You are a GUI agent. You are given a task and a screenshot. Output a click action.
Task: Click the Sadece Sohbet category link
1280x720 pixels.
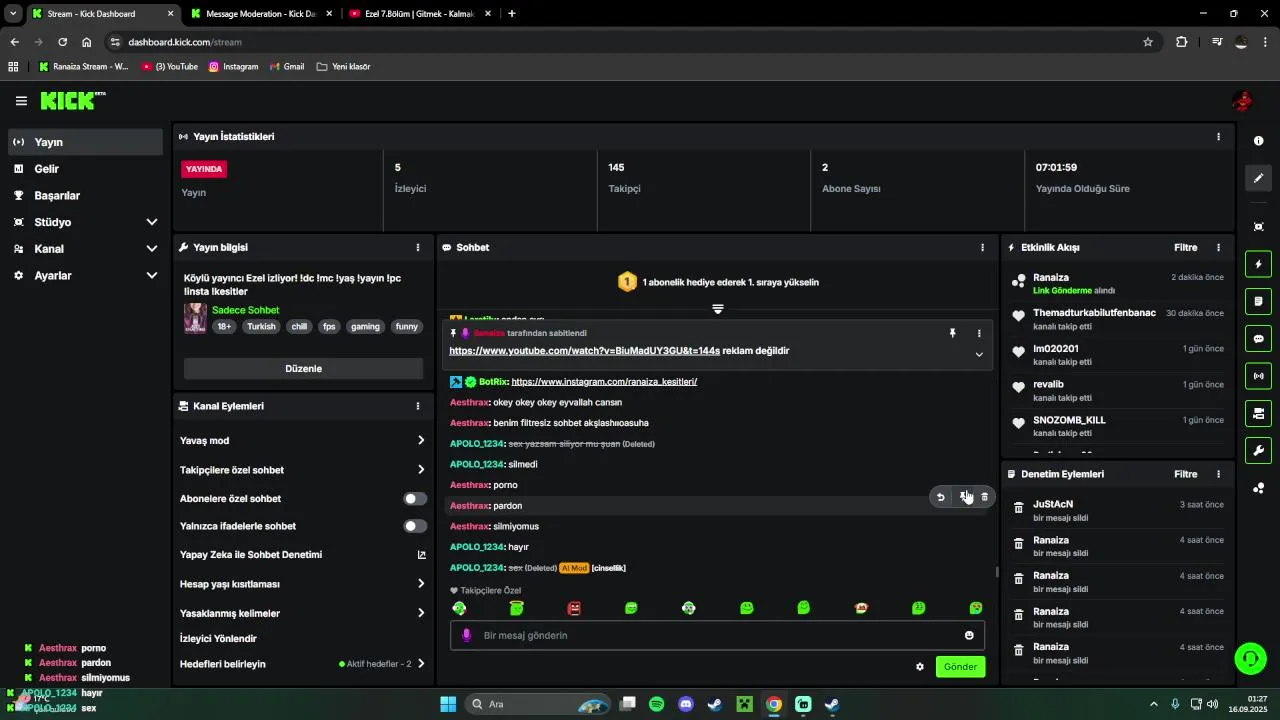245,310
